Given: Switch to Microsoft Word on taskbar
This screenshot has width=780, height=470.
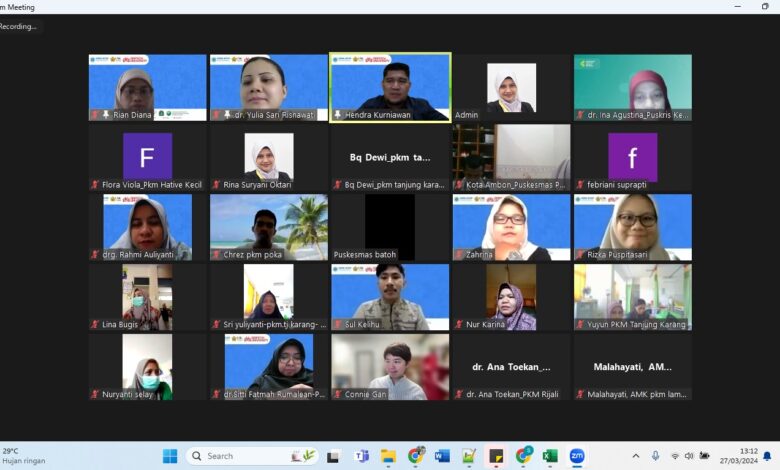Looking at the screenshot, I should coord(442,456).
